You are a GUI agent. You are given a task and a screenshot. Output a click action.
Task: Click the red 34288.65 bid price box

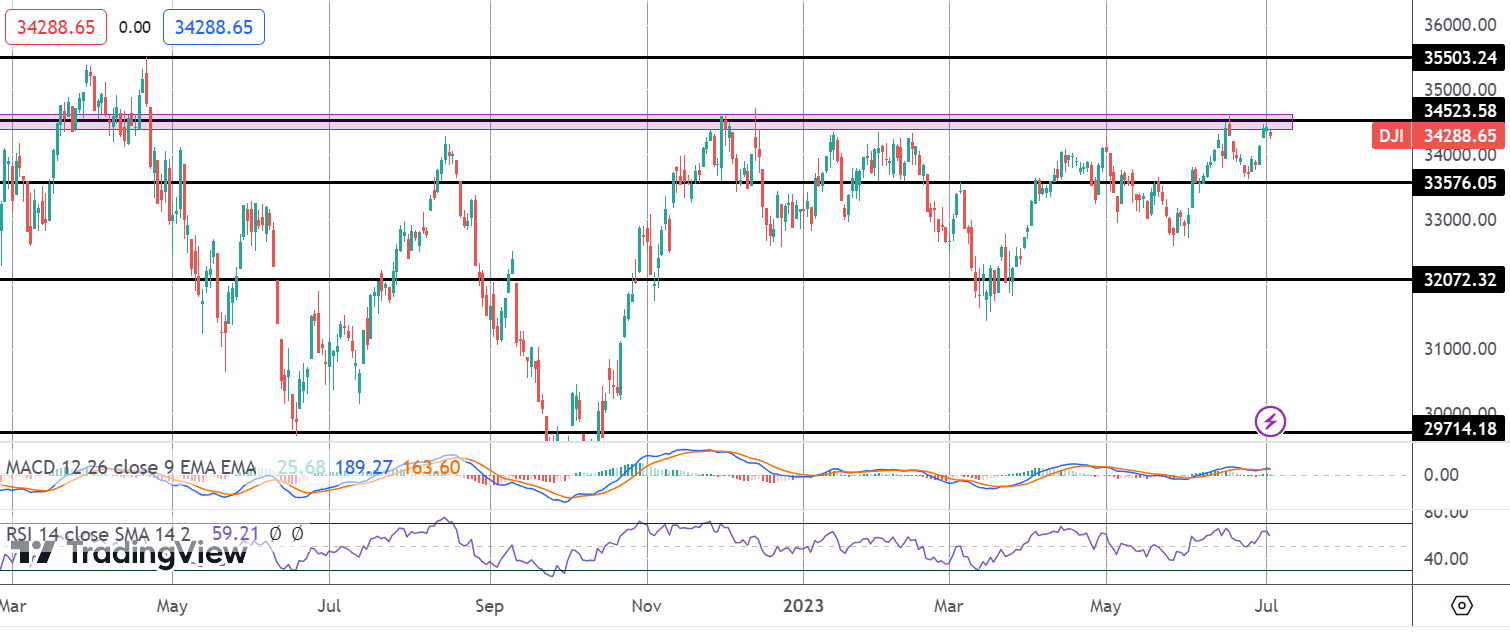[57, 27]
